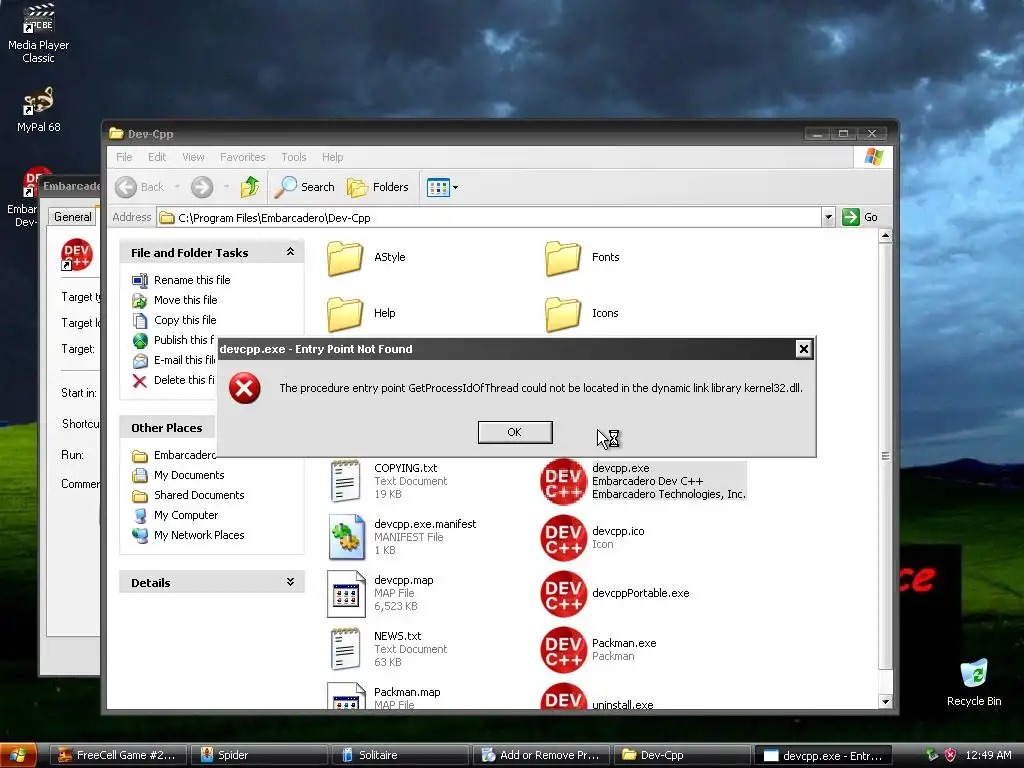The image size is (1024, 768).
Task: Open the address bar dropdown
Action: (x=828, y=217)
